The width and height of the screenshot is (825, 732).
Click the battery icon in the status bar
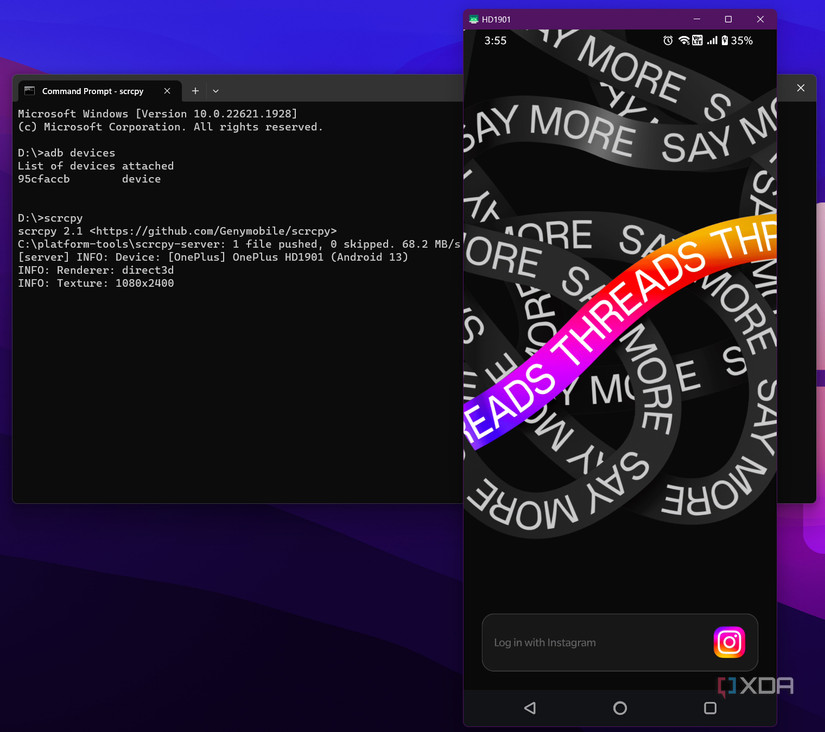click(725, 41)
